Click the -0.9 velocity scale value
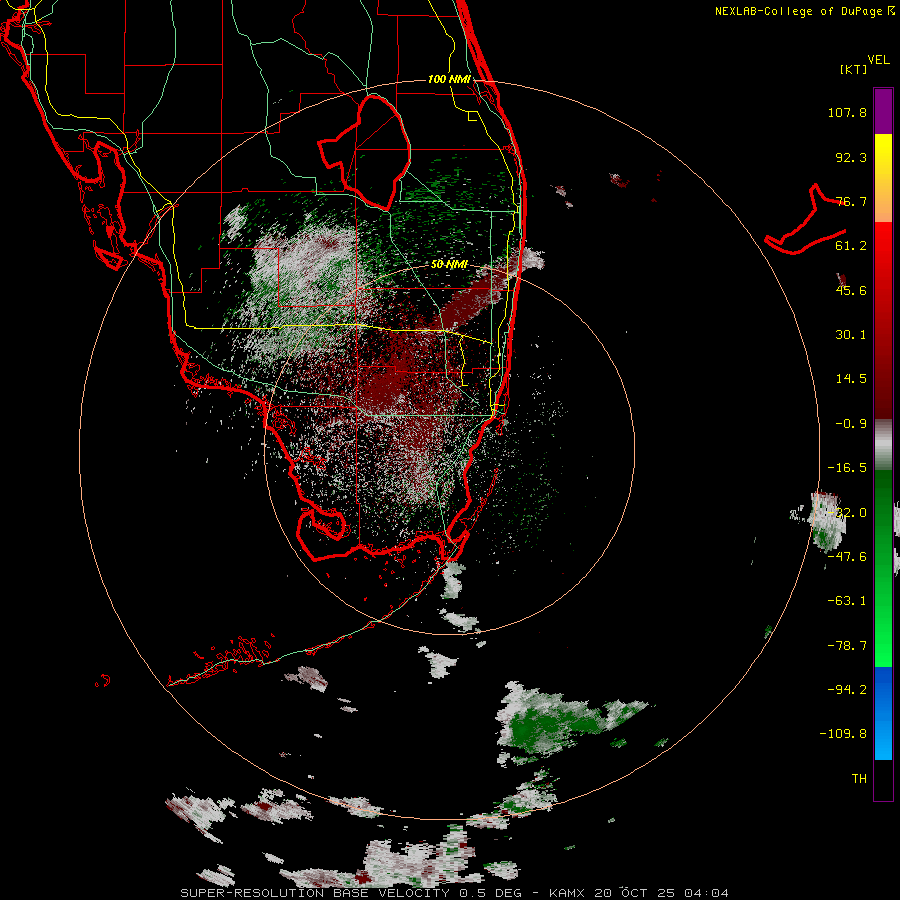 (x=851, y=424)
